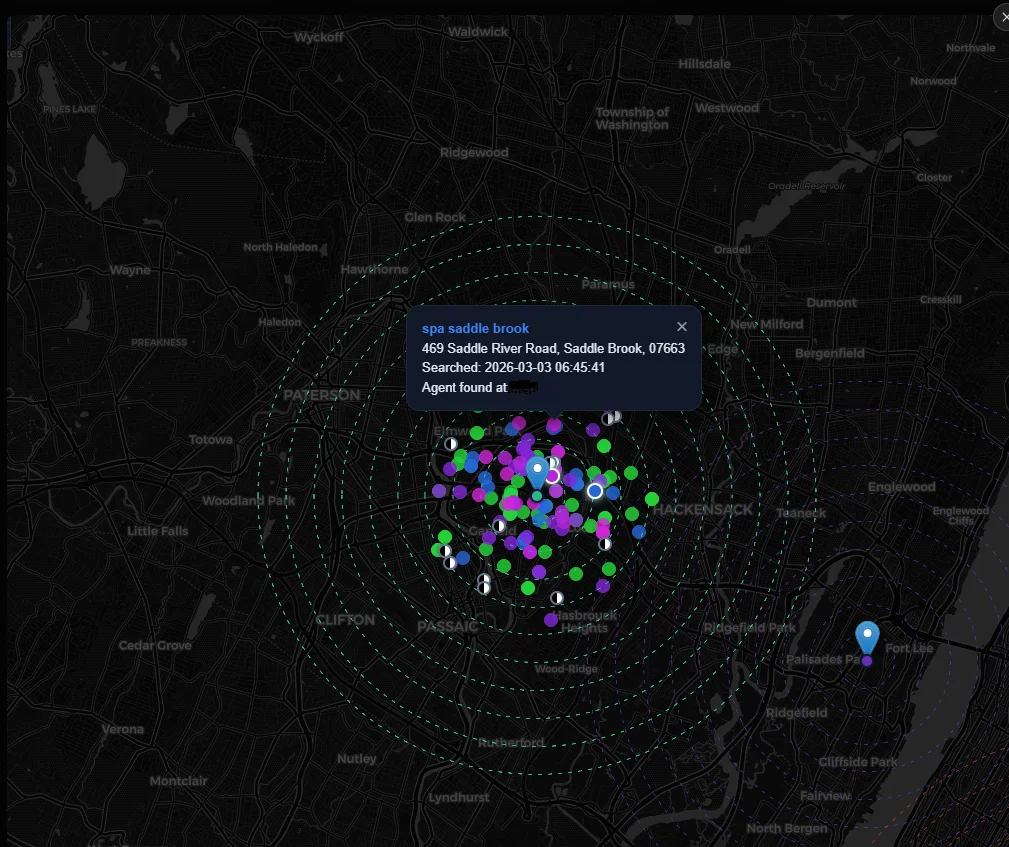The height and width of the screenshot is (847, 1009).
Task: Click the half-filled marker just above Hasbrouck Heights
Action: [x=557, y=598]
